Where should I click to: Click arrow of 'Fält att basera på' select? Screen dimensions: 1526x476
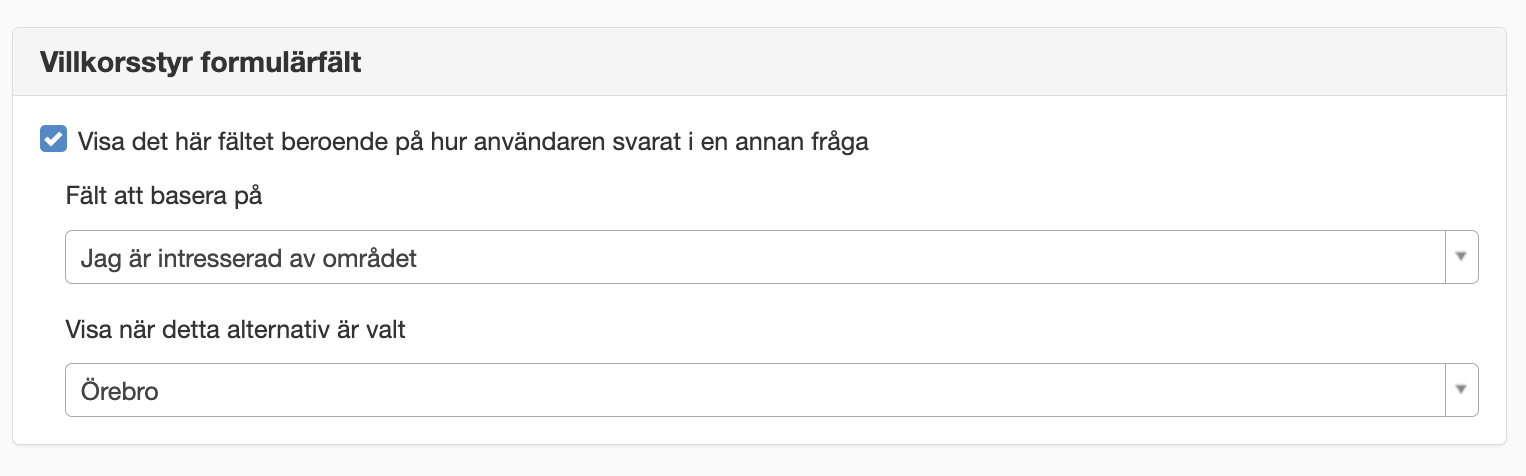(x=1461, y=257)
